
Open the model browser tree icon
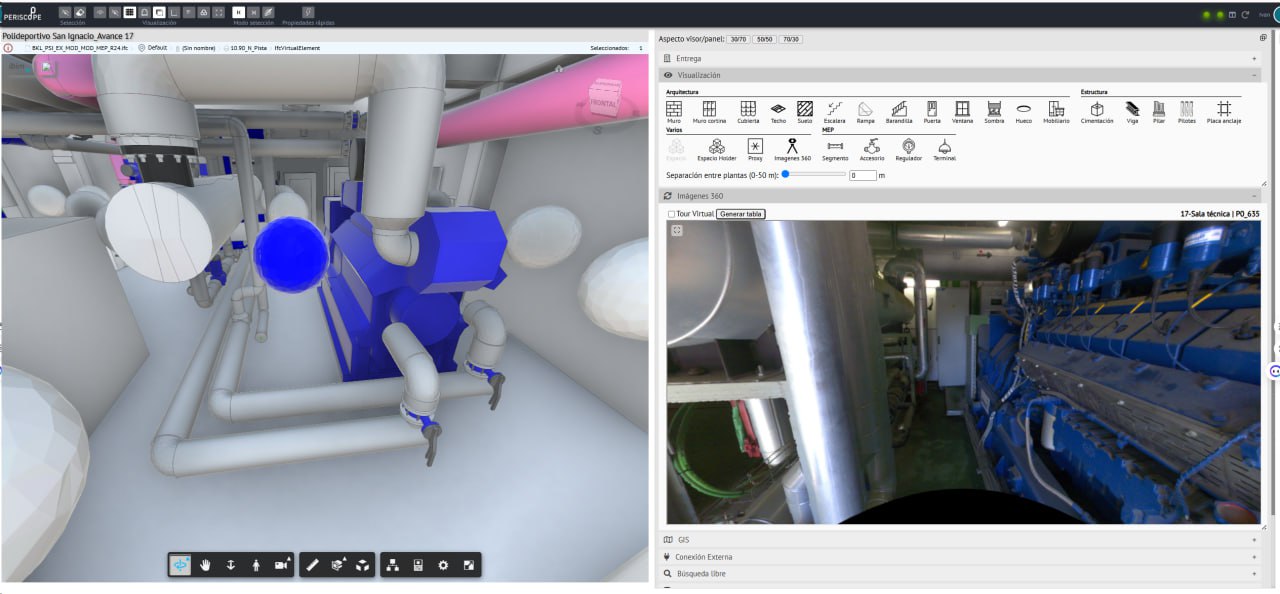(x=392, y=565)
